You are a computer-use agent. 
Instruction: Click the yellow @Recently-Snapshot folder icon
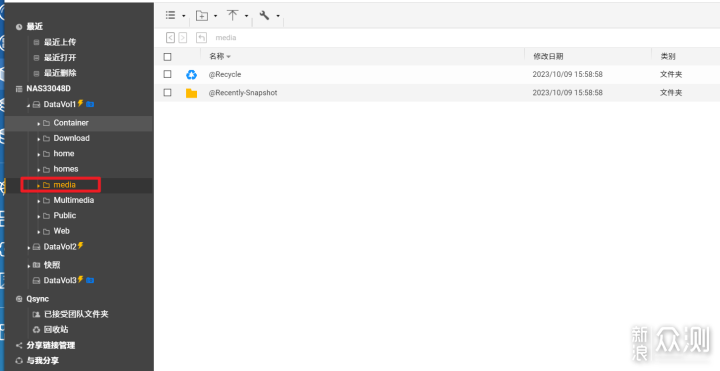191,93
